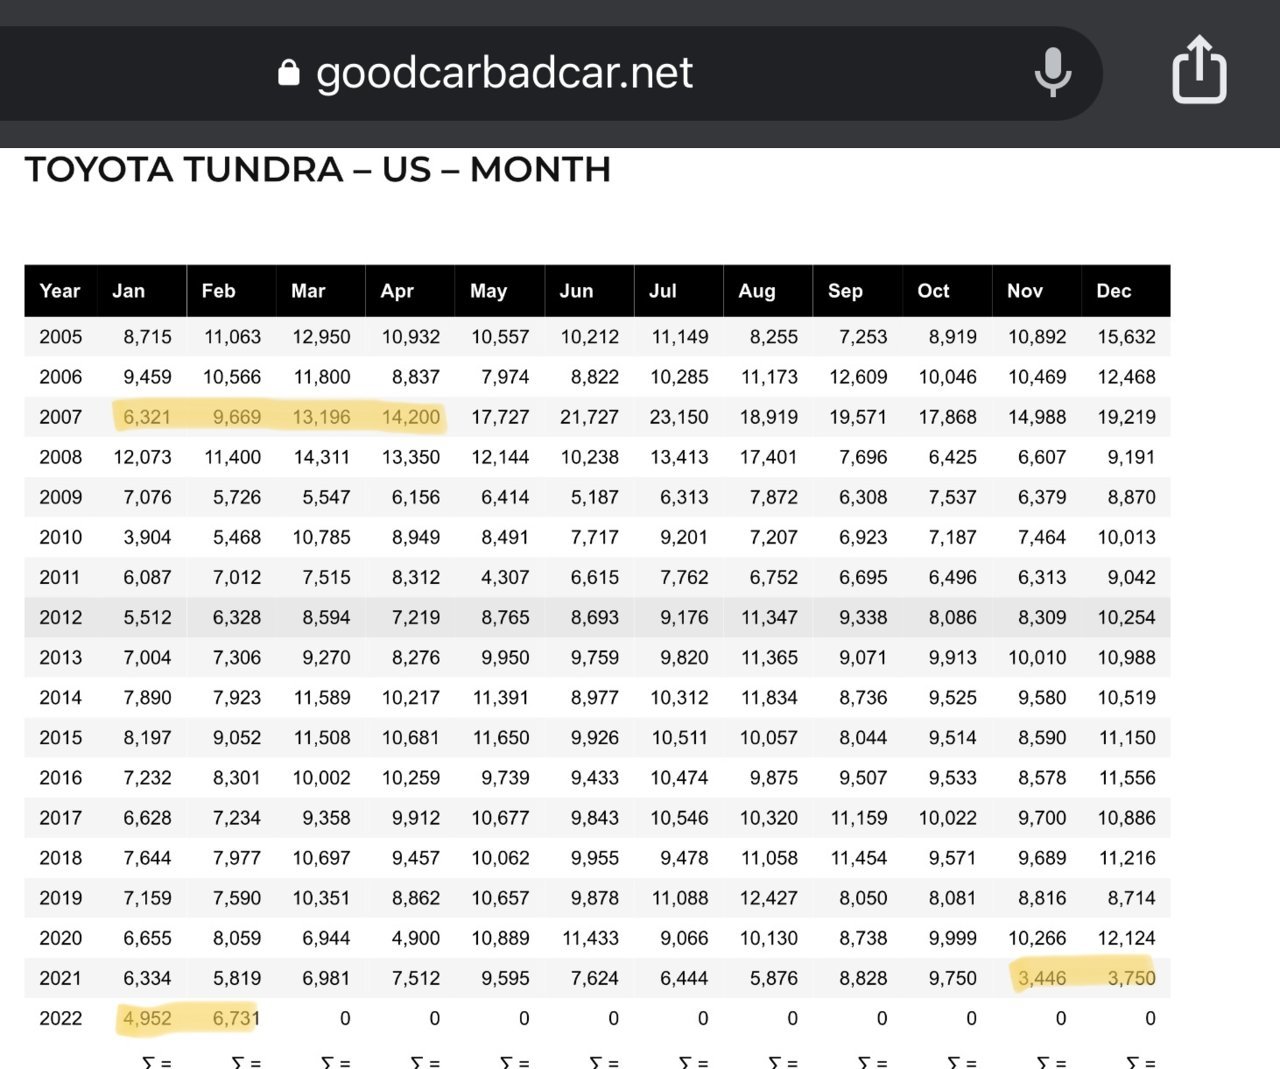1280x1069 pixels.
Task: Open the share sheet icon
Action: pos(1199,69)
